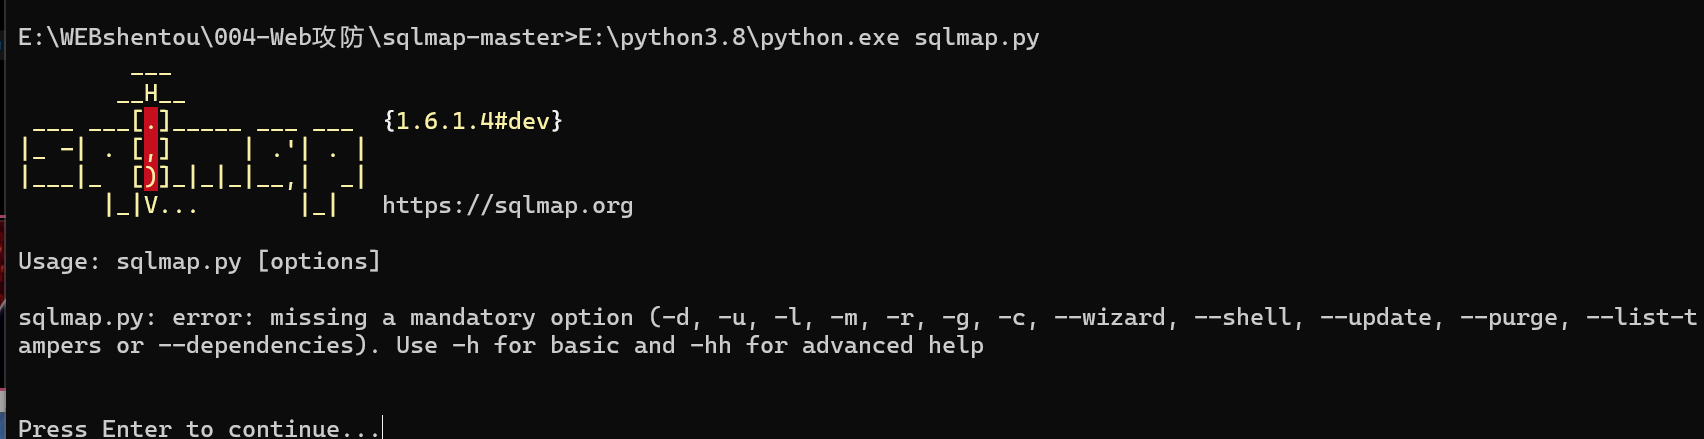Click the E:\python3.8\python.exe path

point(739,38)
